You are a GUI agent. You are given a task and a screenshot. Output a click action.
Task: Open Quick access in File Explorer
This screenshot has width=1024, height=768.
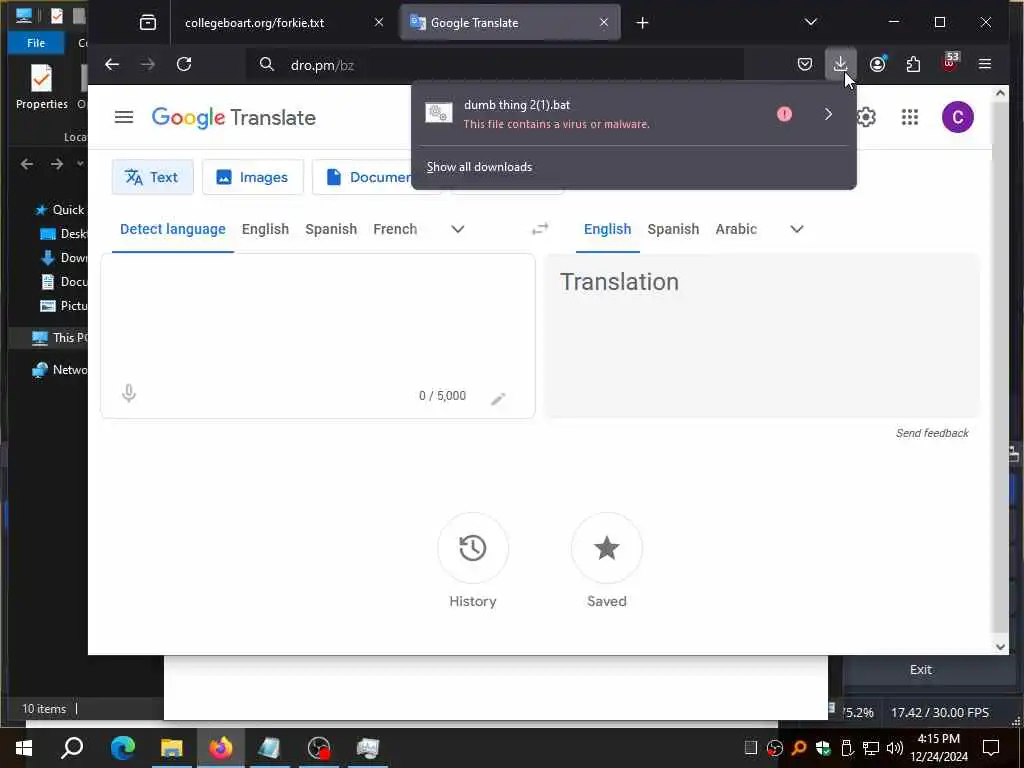point(59,210)
